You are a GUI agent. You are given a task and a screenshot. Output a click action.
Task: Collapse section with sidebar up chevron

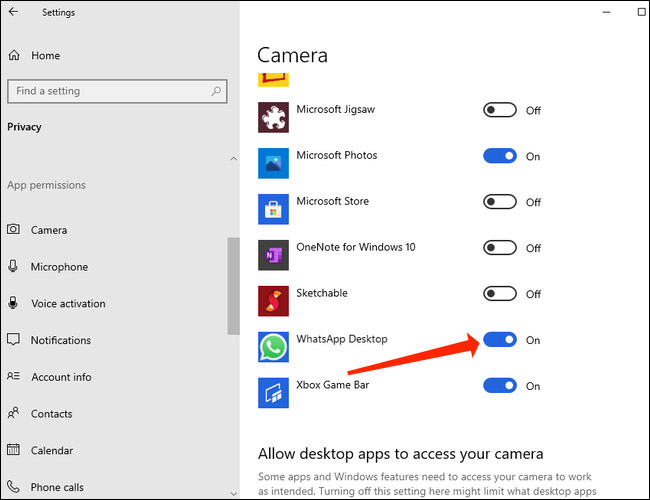(233, 159)
